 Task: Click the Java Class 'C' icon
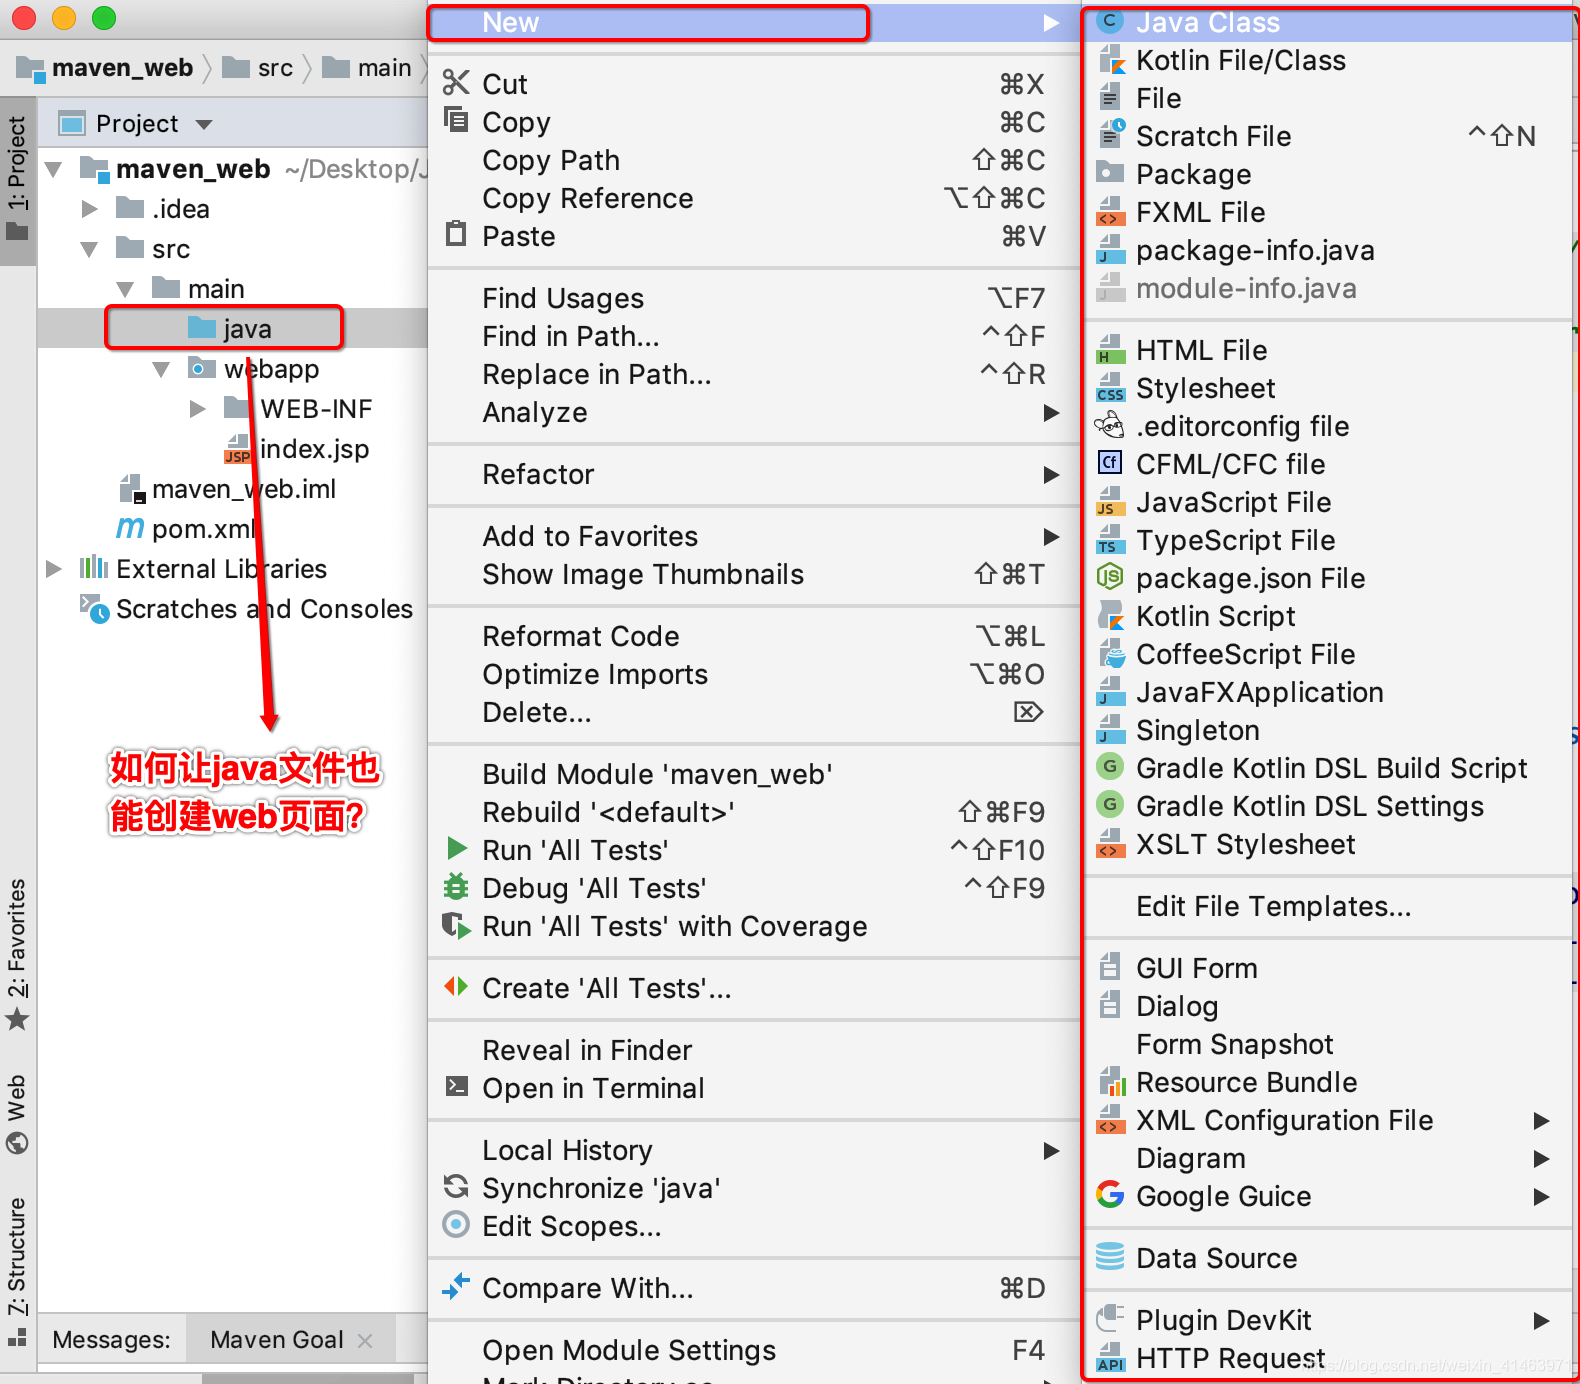(1110, 22)
